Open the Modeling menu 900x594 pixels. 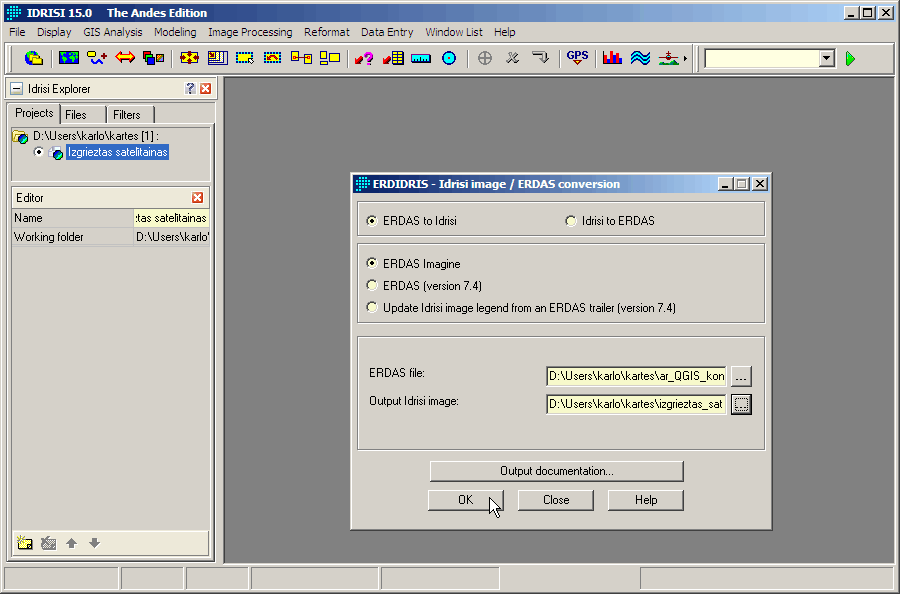pyautogui.click(x=175, y=32)
